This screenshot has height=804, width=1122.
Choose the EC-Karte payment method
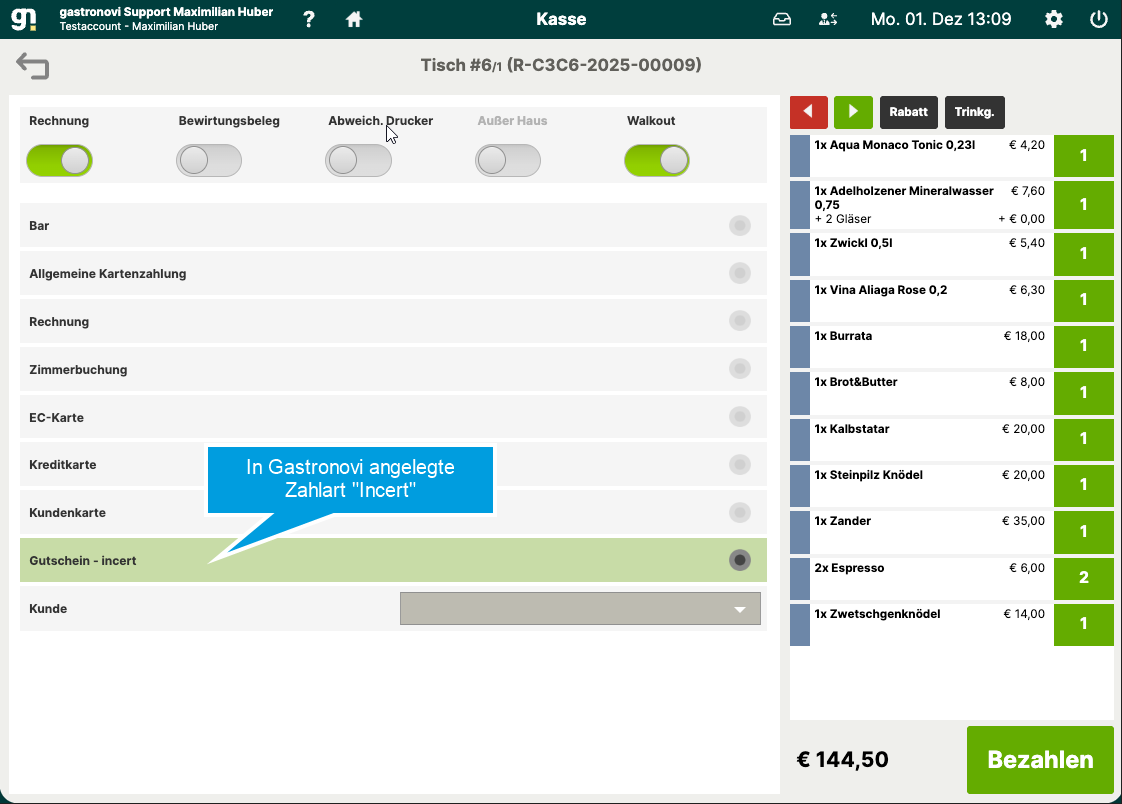tap(394, 417)
